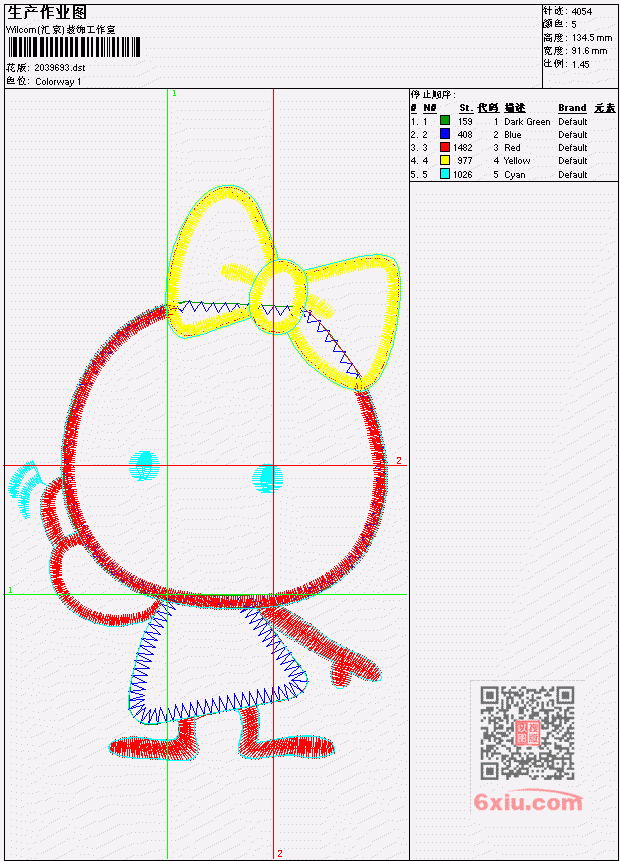Viewport: 620px width, 861px height.
Task: Click the character's left cyan eye
Action: point(144,465)
